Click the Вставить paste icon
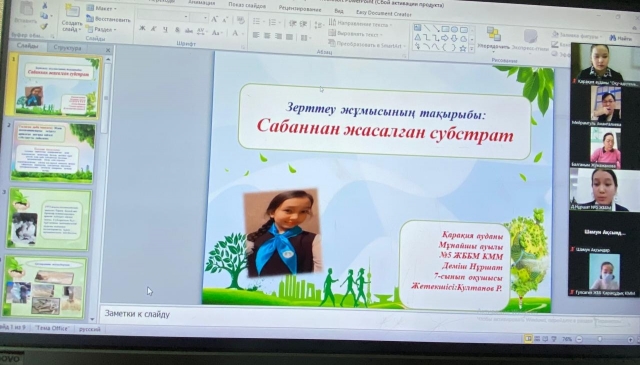 [x=25, y=14]
